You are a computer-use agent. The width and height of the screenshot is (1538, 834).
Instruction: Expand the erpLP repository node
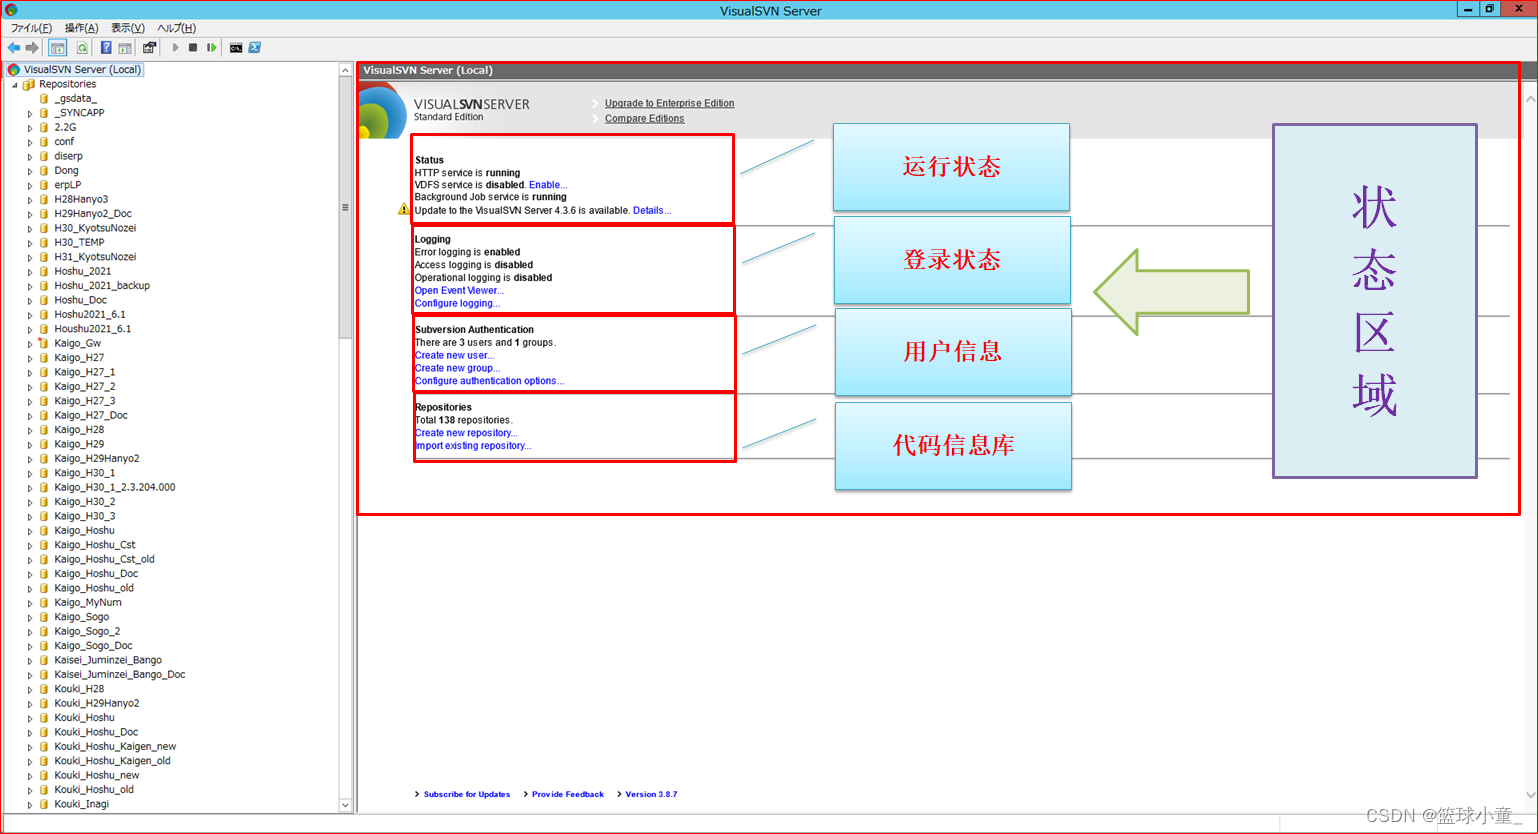click(30, 186)
